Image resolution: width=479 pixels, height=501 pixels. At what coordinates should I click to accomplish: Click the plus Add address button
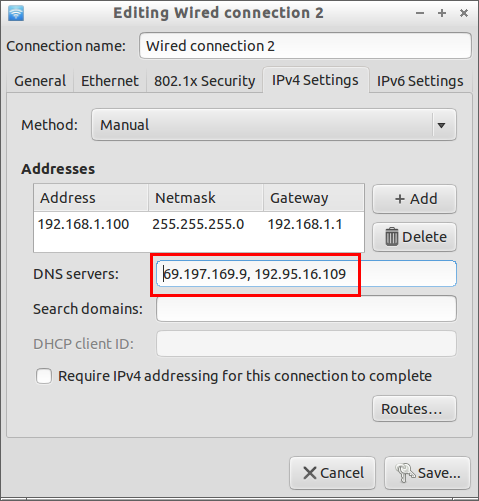coord(414,199)
